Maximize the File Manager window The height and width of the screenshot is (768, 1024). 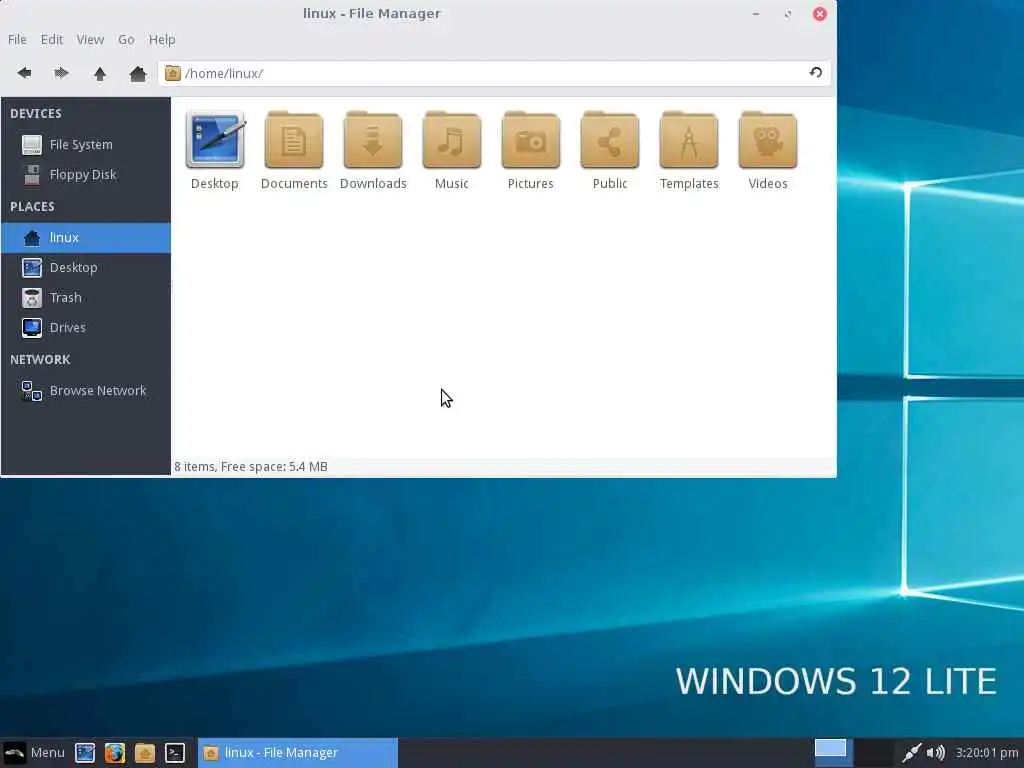pos(788,14)
